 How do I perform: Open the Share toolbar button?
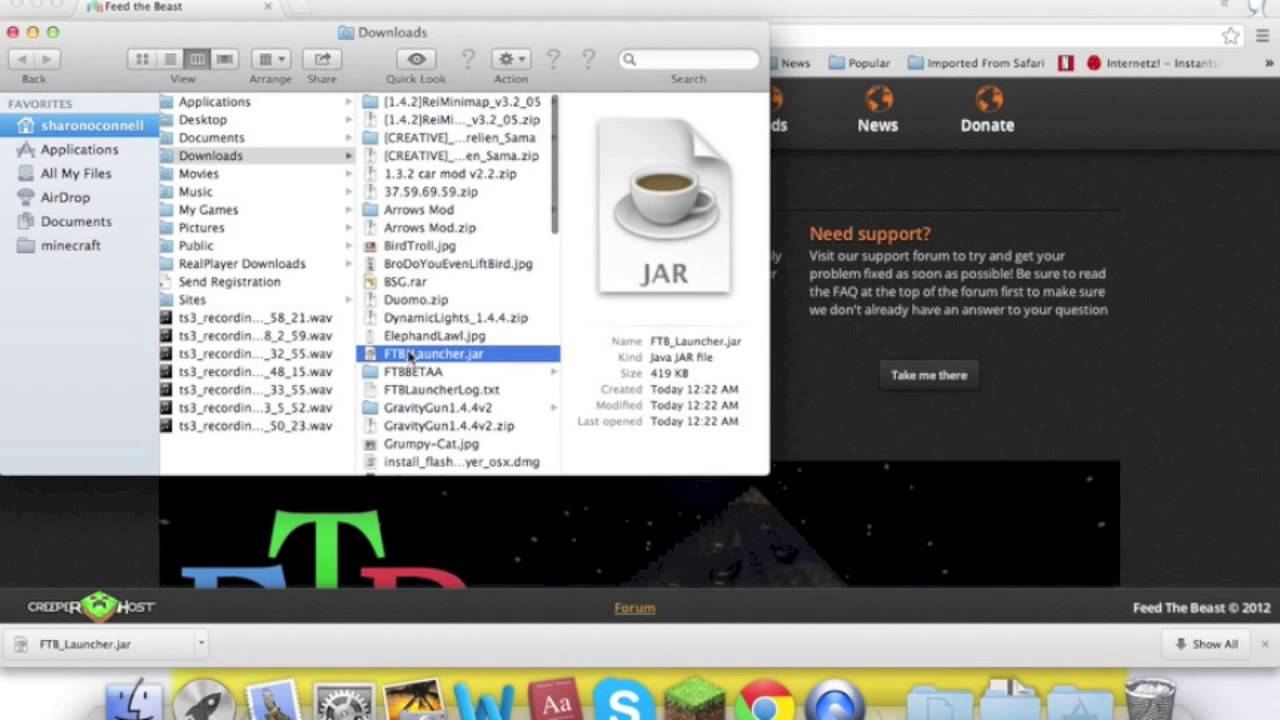pyautogui.click(x=322, y=60)
